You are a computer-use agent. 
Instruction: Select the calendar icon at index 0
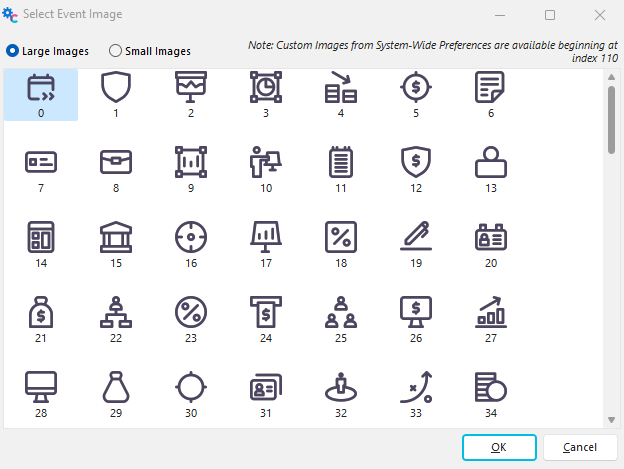[41, 89]
